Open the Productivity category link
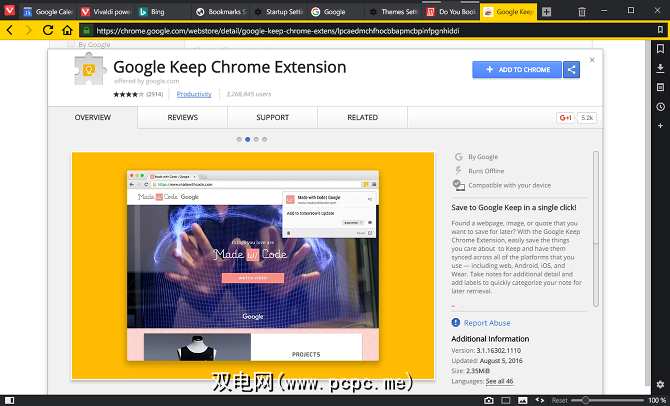Image resolution: width=670 pixels, height=406 pixels. click(x=194, y=94)
